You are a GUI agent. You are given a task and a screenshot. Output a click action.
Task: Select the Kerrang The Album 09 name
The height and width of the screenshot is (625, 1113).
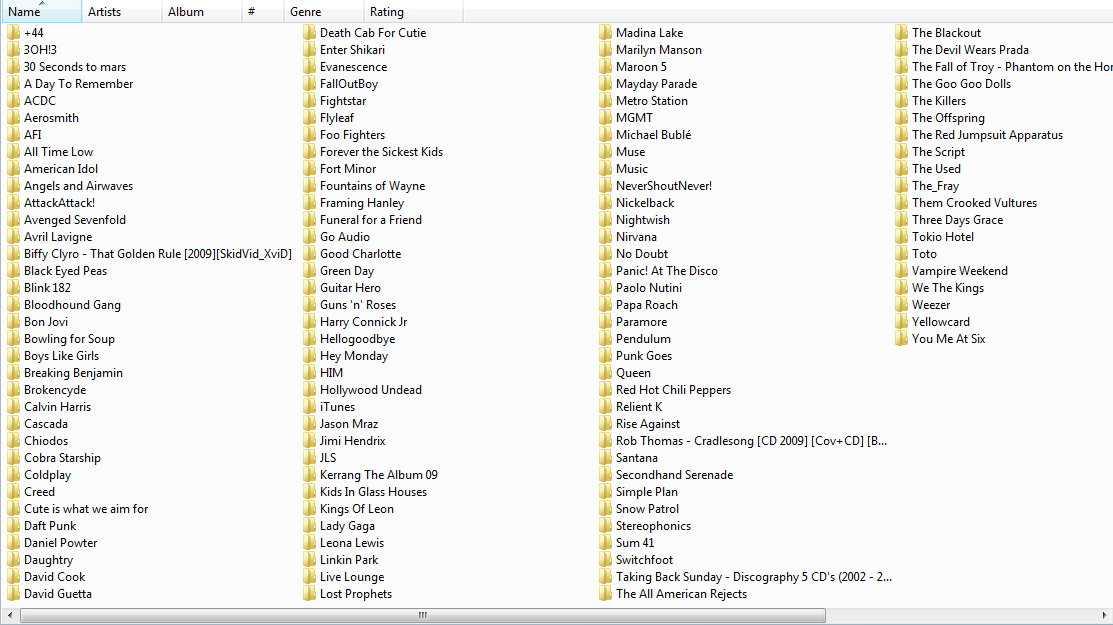pyautogui.click(x=378, y=475)
